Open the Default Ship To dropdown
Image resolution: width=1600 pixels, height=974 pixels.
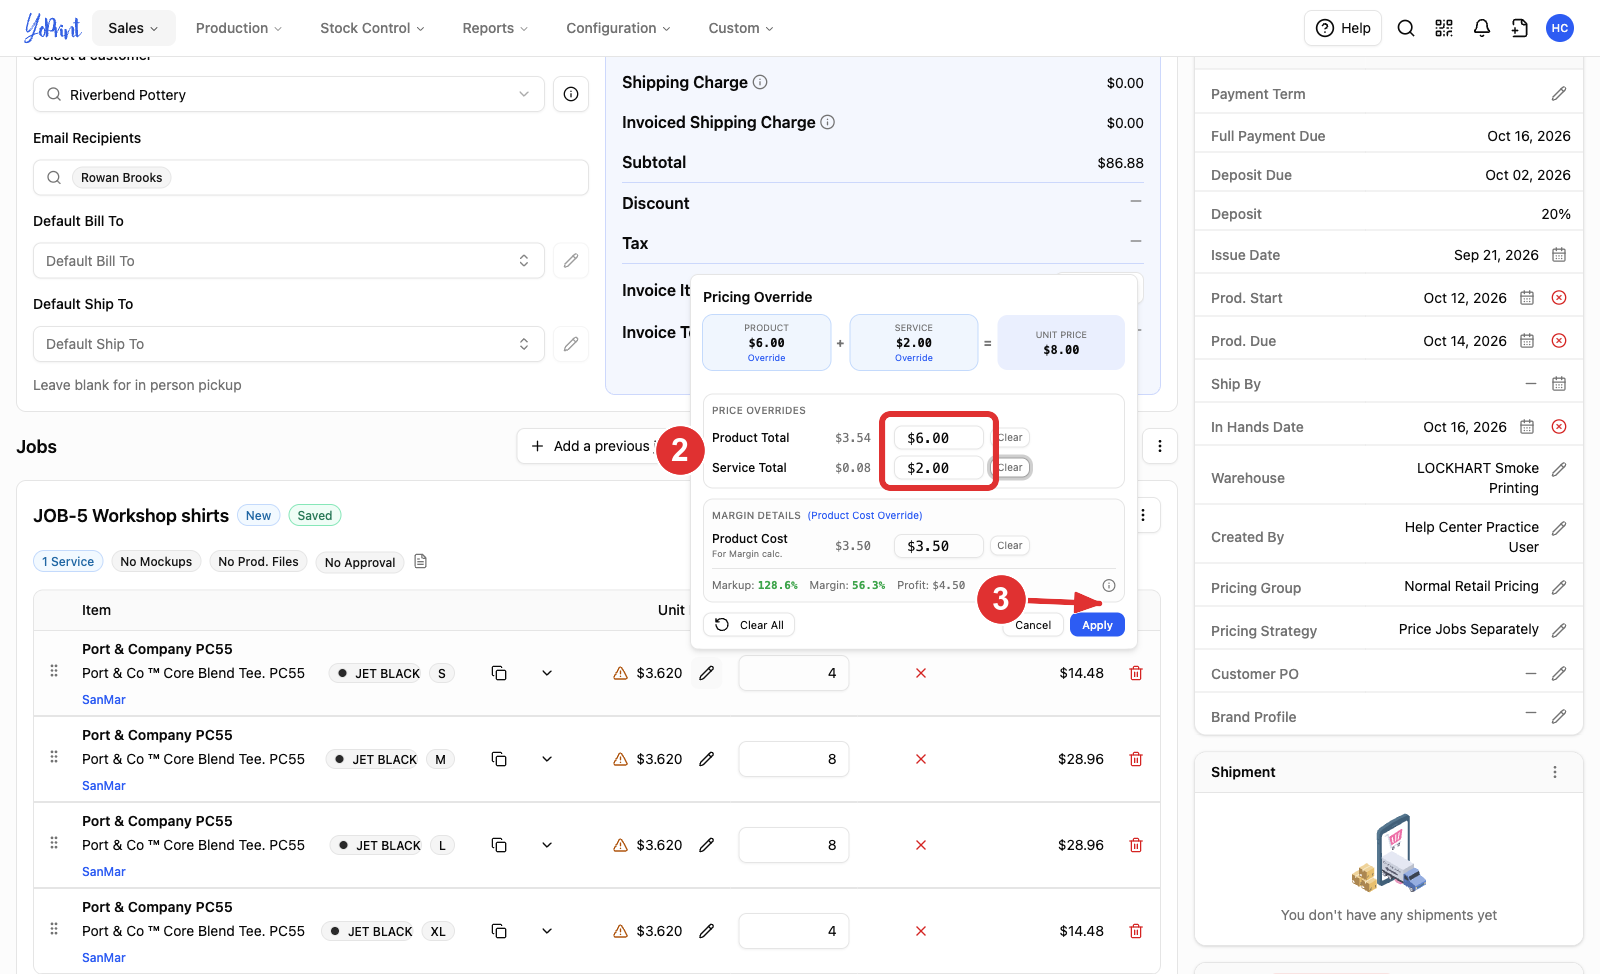click(289, 344)
